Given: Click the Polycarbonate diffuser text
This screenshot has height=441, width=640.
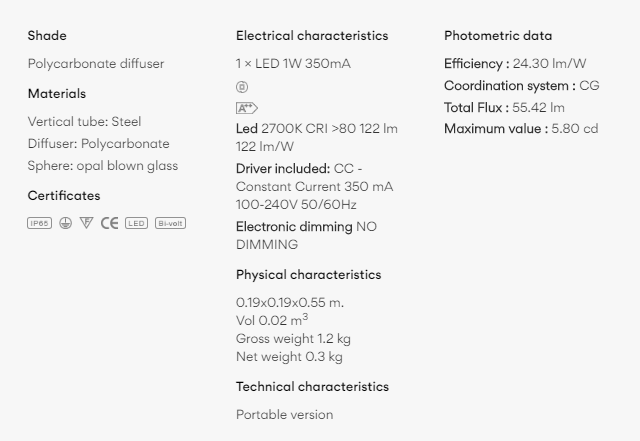Looking at the screenshot, I should 96,64.
